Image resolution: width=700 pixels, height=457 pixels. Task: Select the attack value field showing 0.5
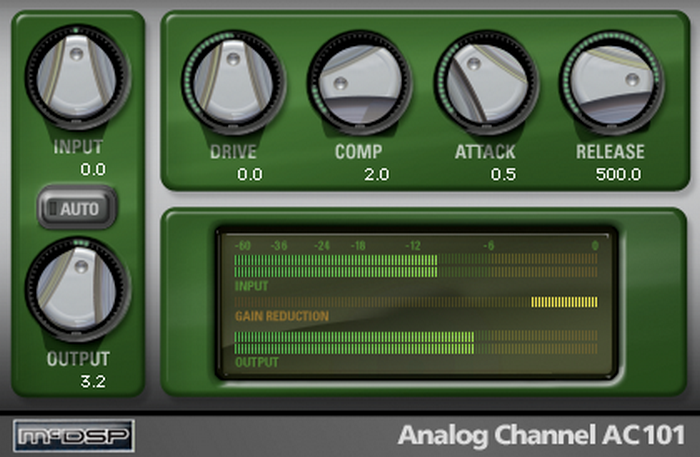503,174
